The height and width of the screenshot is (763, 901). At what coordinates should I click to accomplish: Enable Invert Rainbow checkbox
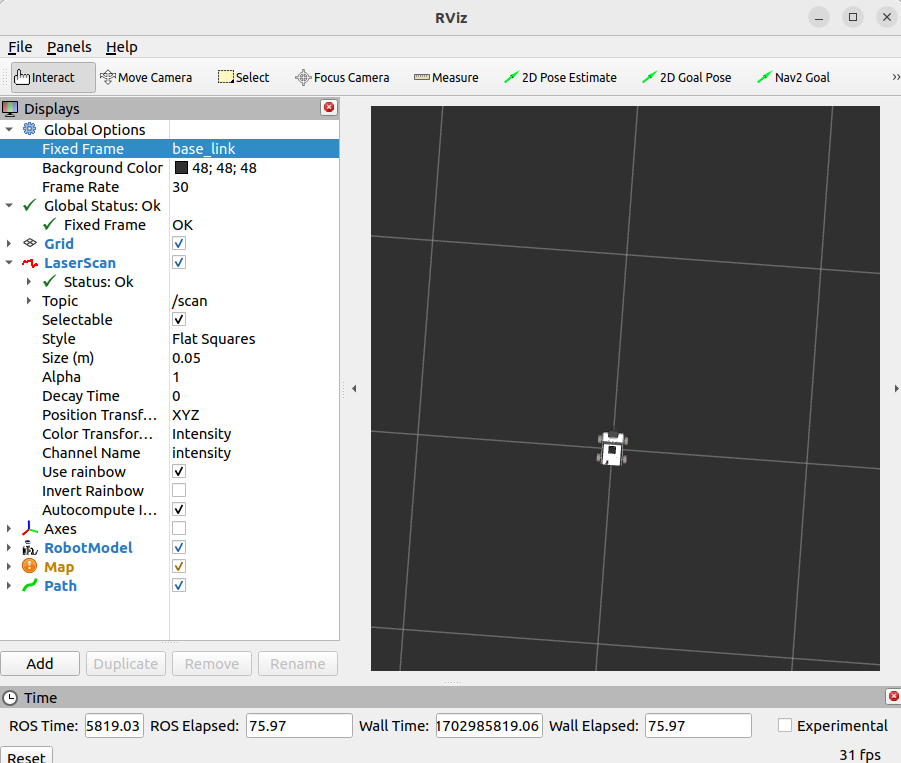click(179, 490)
